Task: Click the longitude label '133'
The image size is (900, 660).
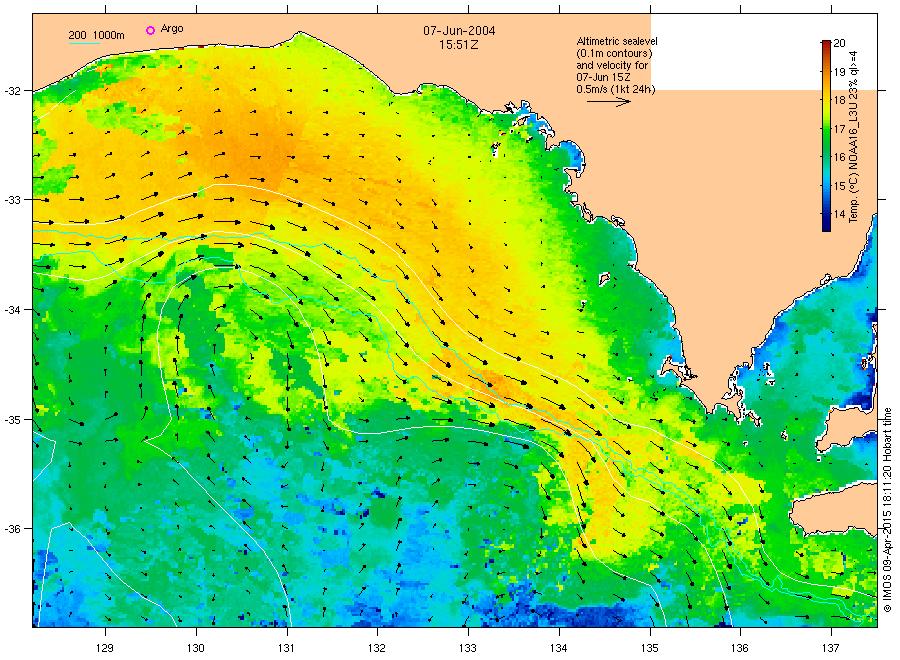Action: 468,648
